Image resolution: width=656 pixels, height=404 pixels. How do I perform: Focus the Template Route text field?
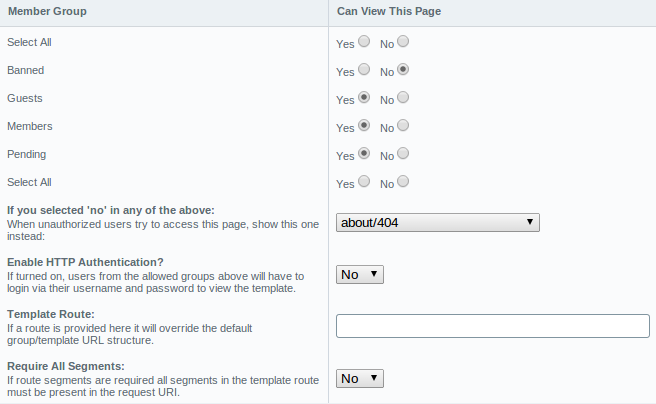coord(493,326)
